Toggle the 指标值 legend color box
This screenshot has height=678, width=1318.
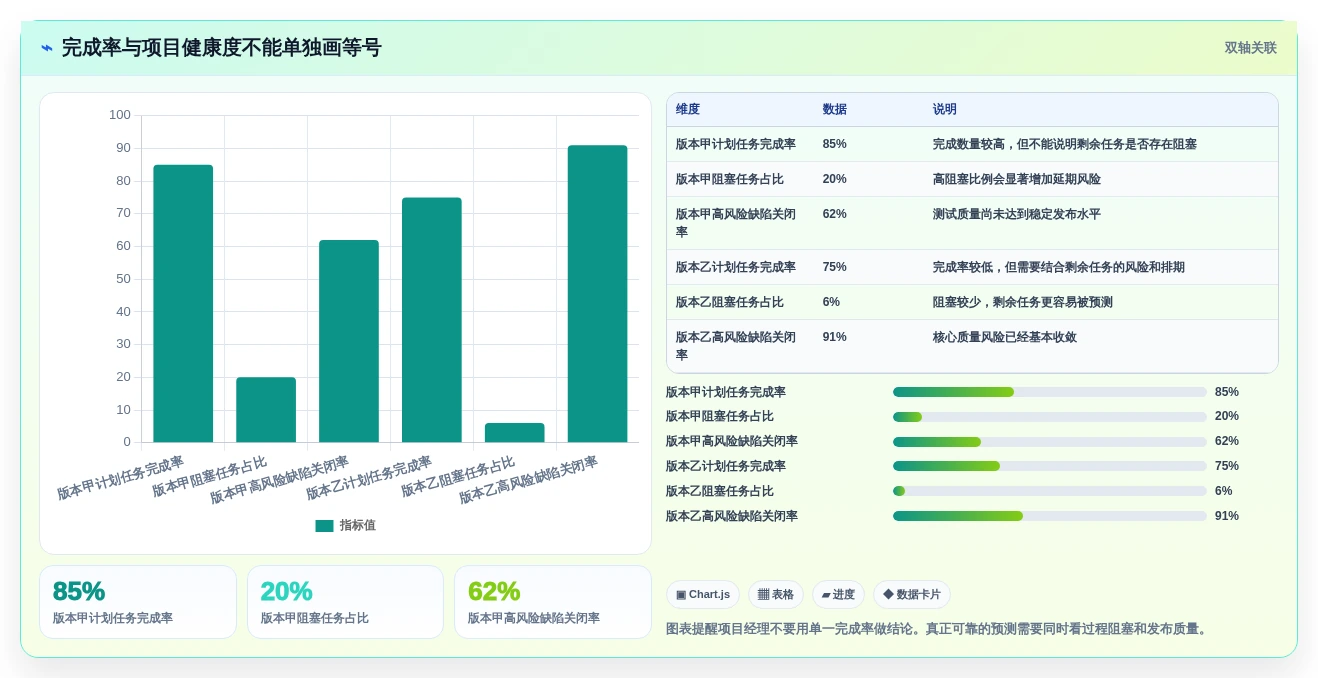324,526
